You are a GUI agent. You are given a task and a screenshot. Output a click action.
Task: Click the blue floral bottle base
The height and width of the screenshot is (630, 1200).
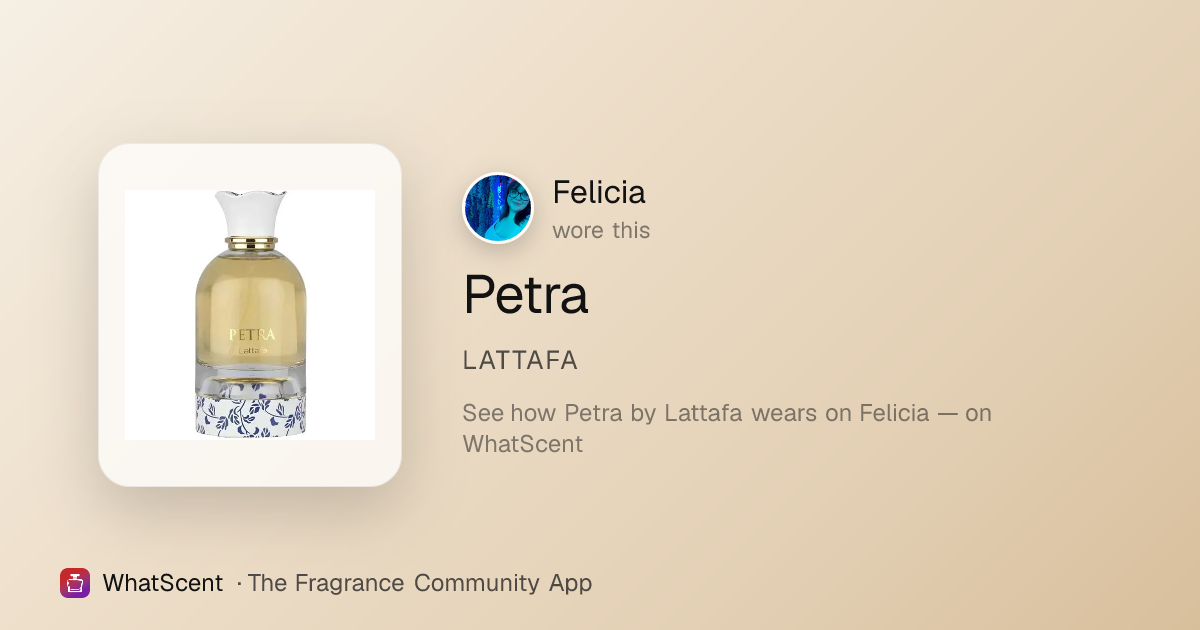pyautogui.click(x=251, y=415)
